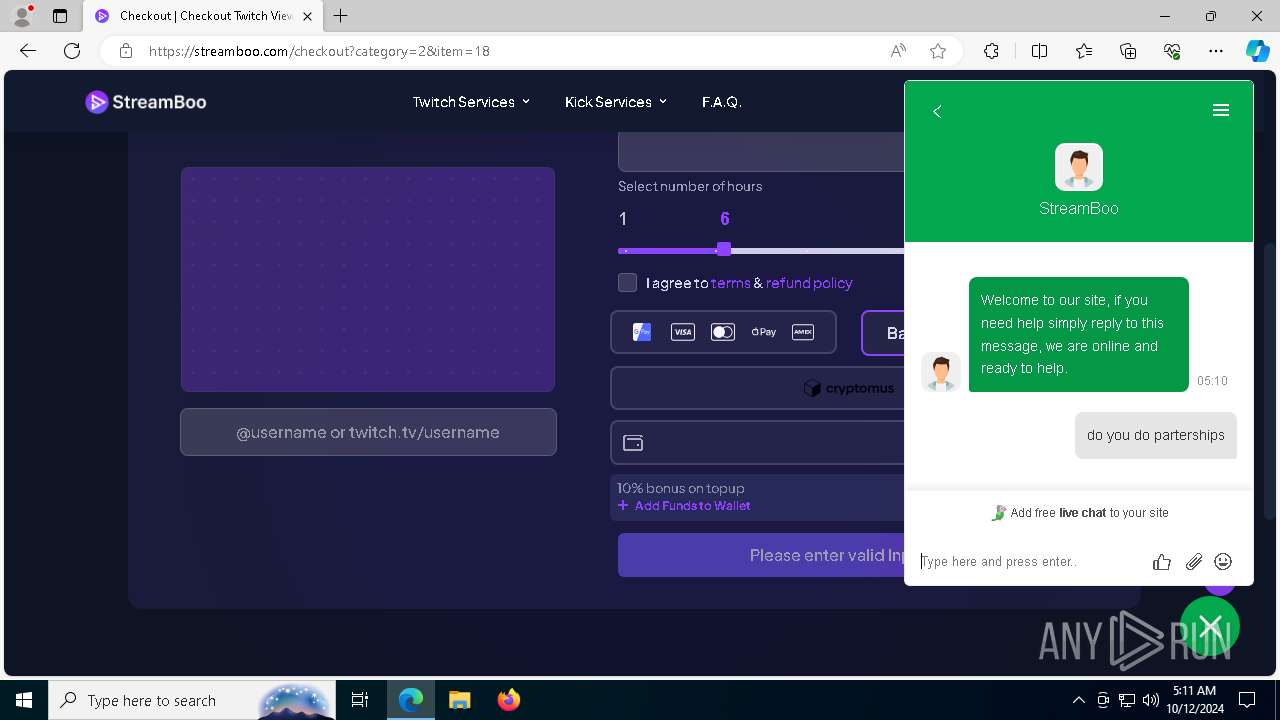Click Add Funds to Wallet link
The height and width of the screenshot is (720, 1280).
(684, 506)
